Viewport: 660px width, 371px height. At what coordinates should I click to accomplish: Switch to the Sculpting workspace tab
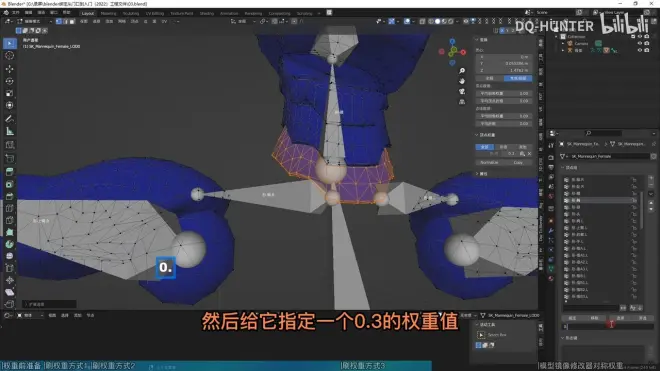point(130,13)
